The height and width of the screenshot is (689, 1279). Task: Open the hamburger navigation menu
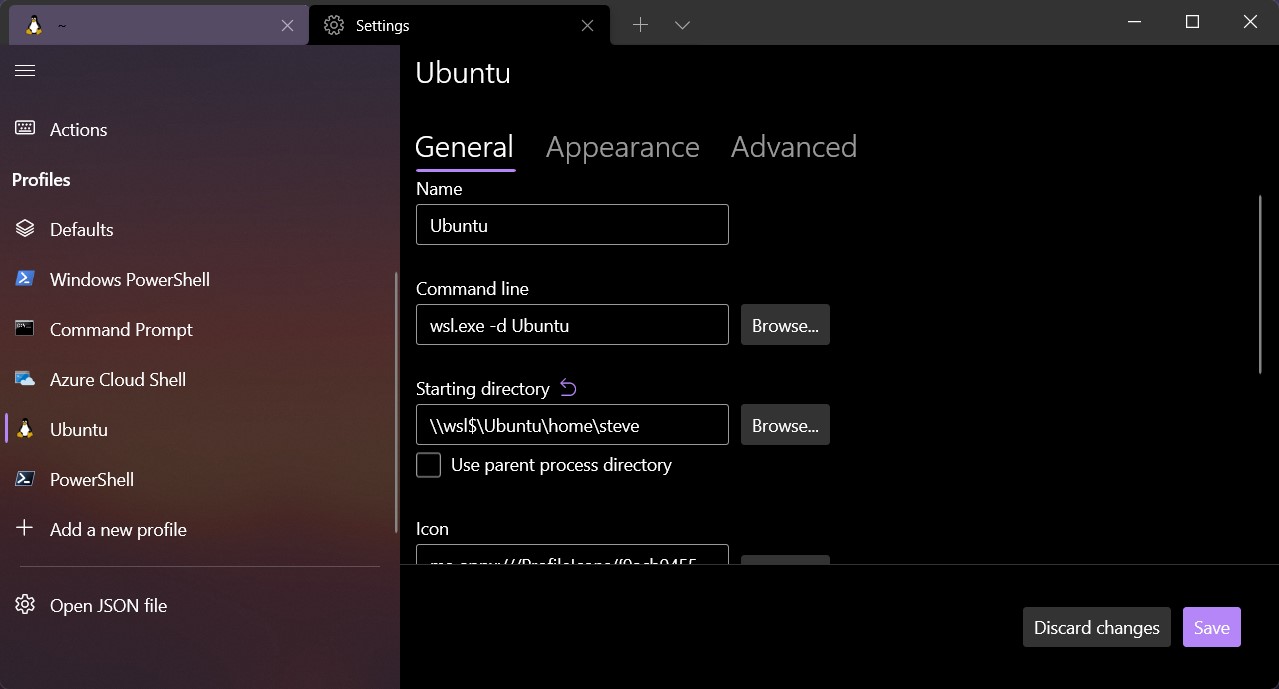[25, 70]
